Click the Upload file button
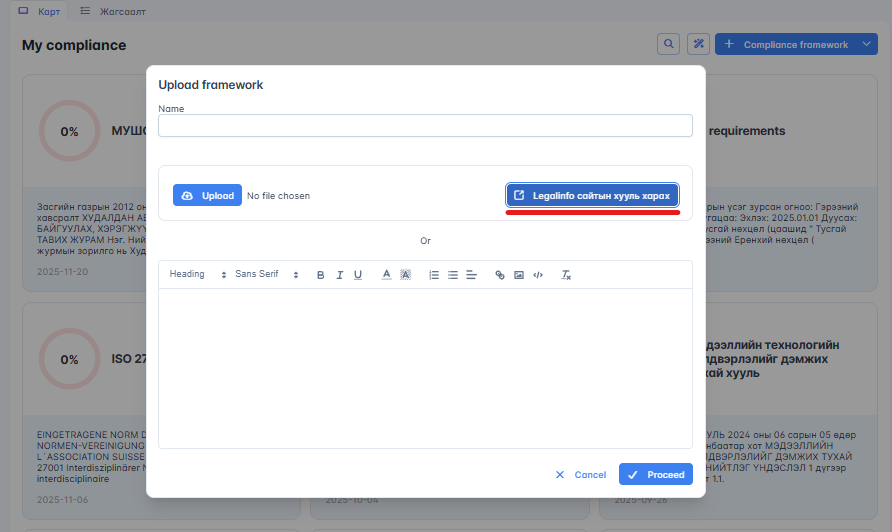 [x=207, y=195]
